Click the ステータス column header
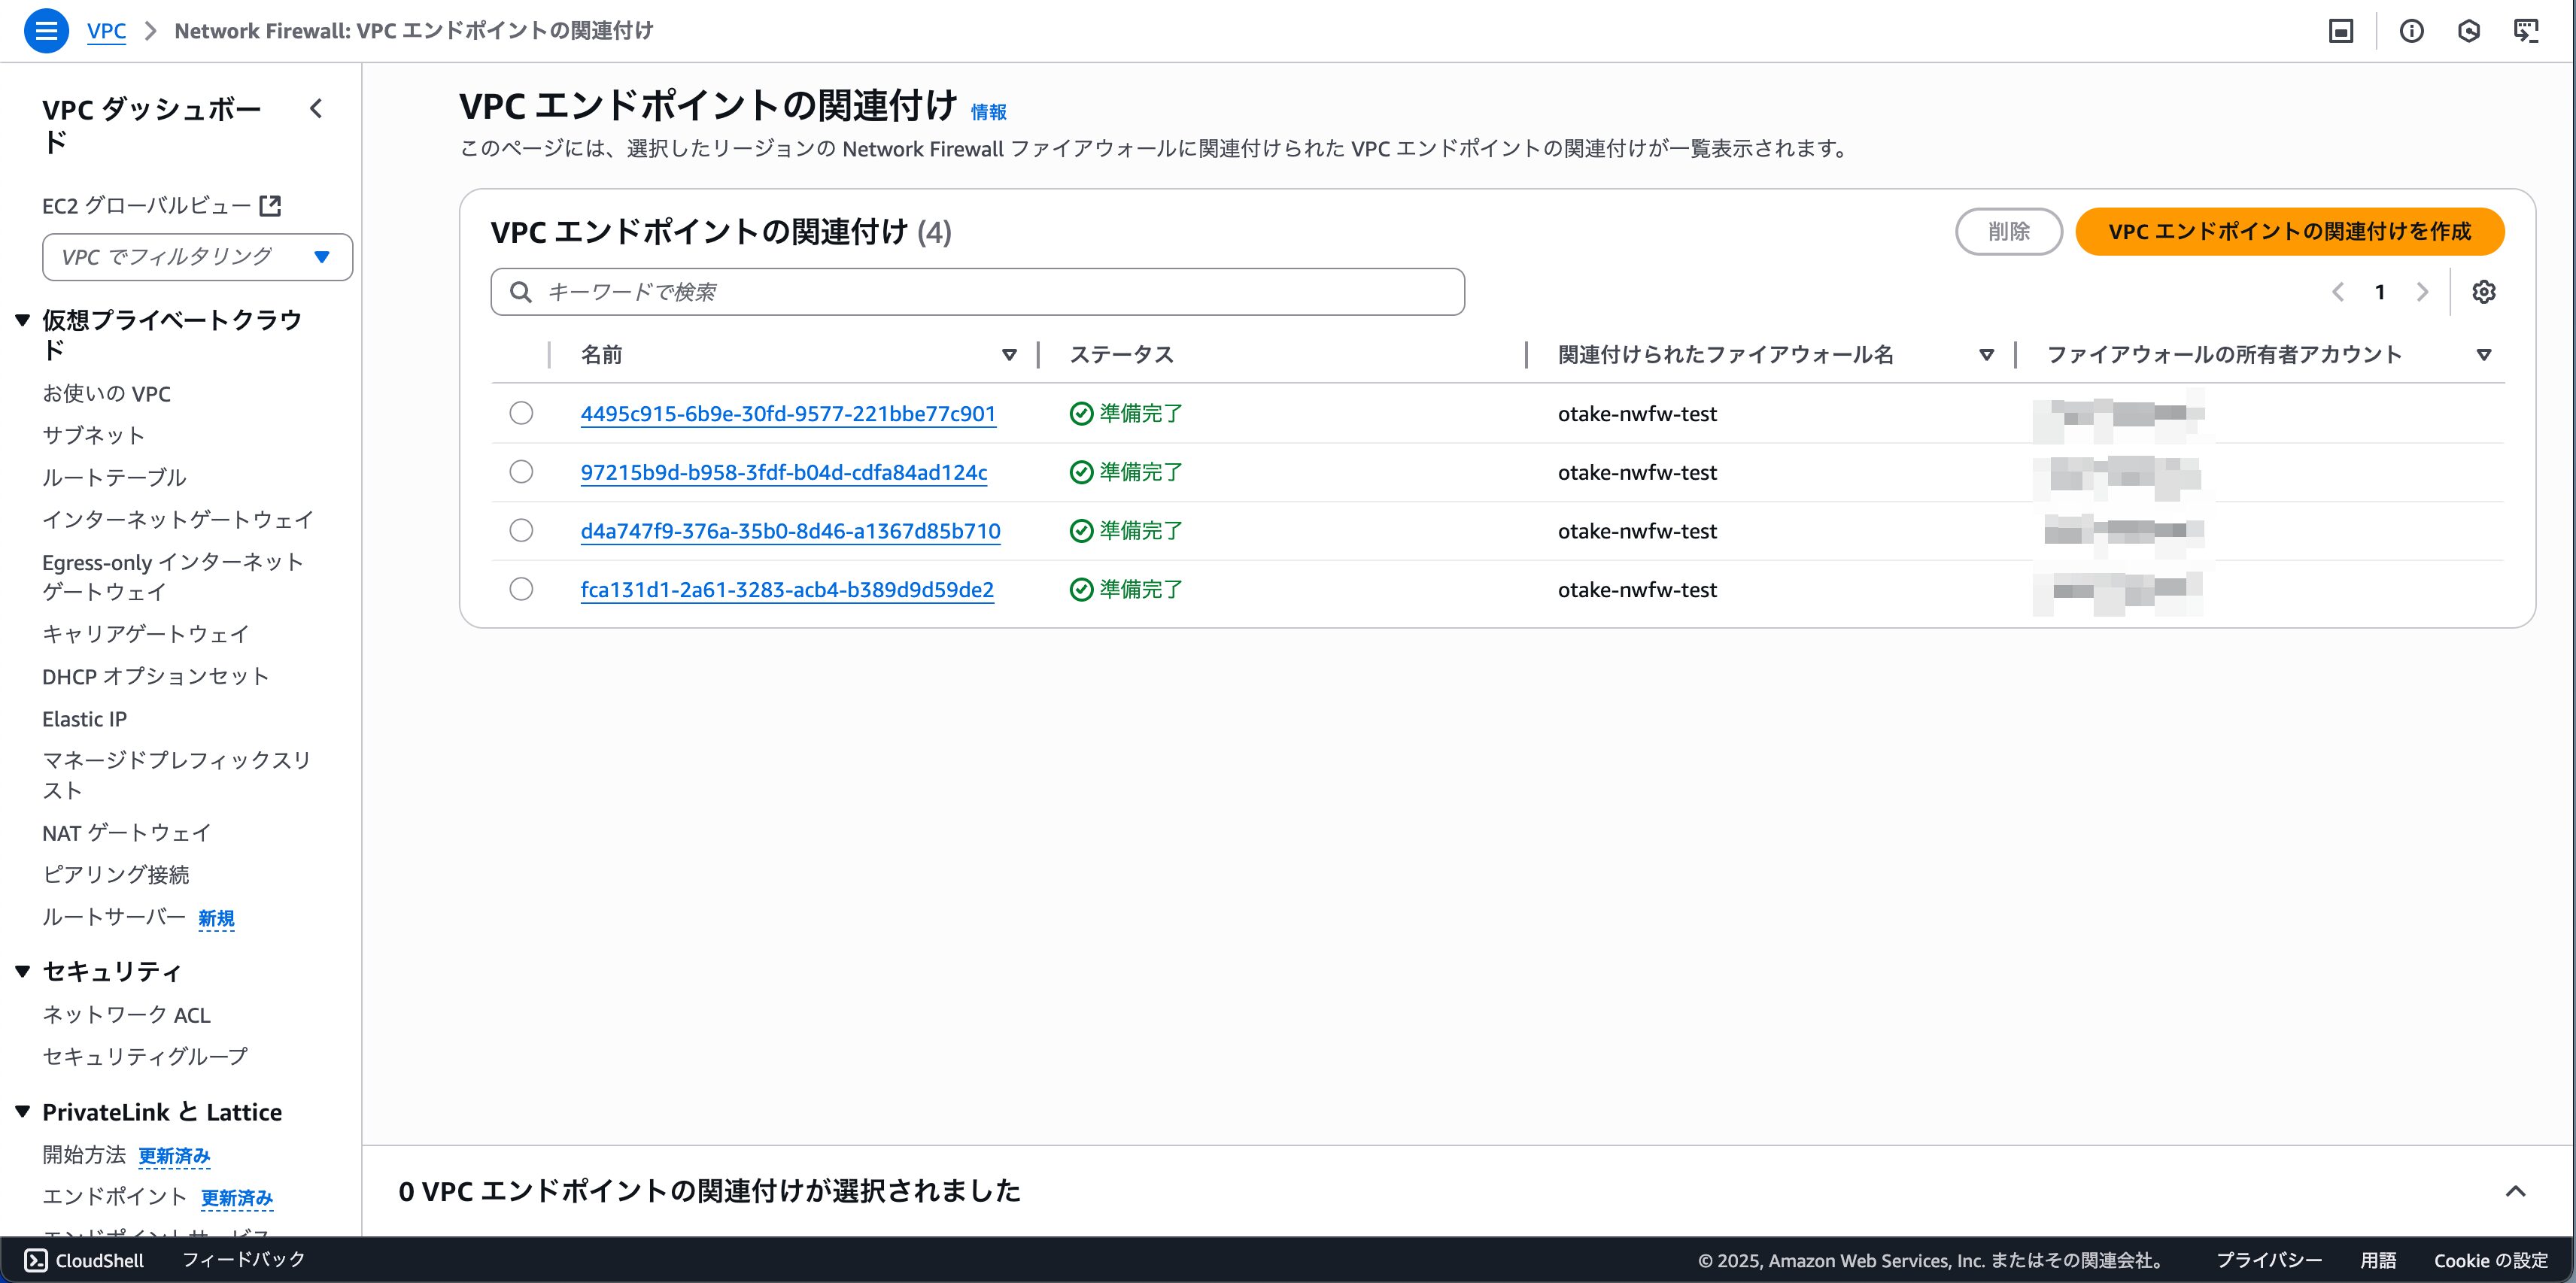Viewport: 2576px width, 1283px height. [x=1121, y=355]
